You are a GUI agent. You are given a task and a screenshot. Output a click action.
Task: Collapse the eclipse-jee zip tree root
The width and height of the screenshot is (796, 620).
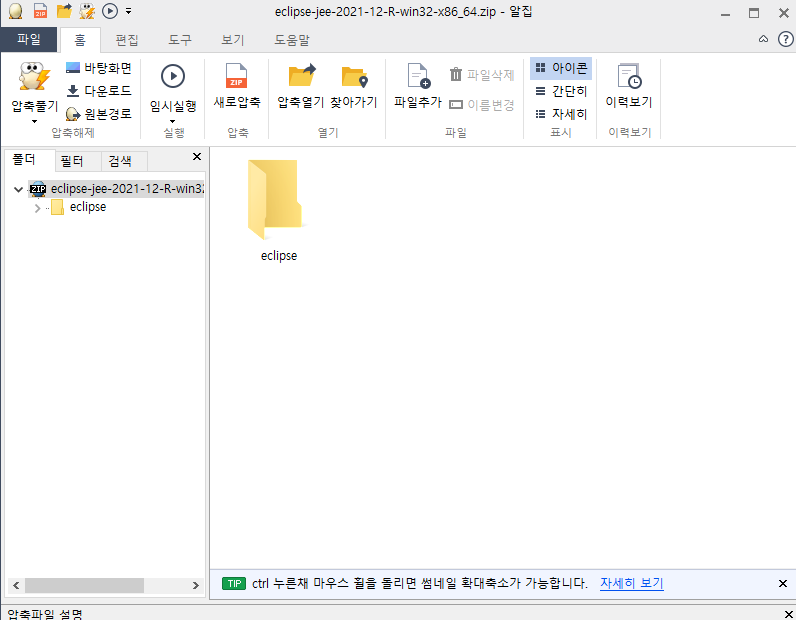[x=18, y=189]
